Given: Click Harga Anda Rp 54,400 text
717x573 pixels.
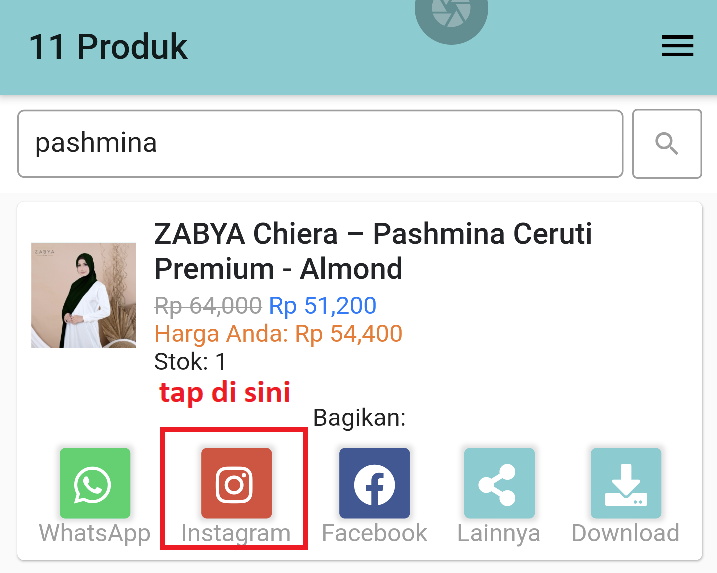Looking at the screenshot, I should [278, 333].
